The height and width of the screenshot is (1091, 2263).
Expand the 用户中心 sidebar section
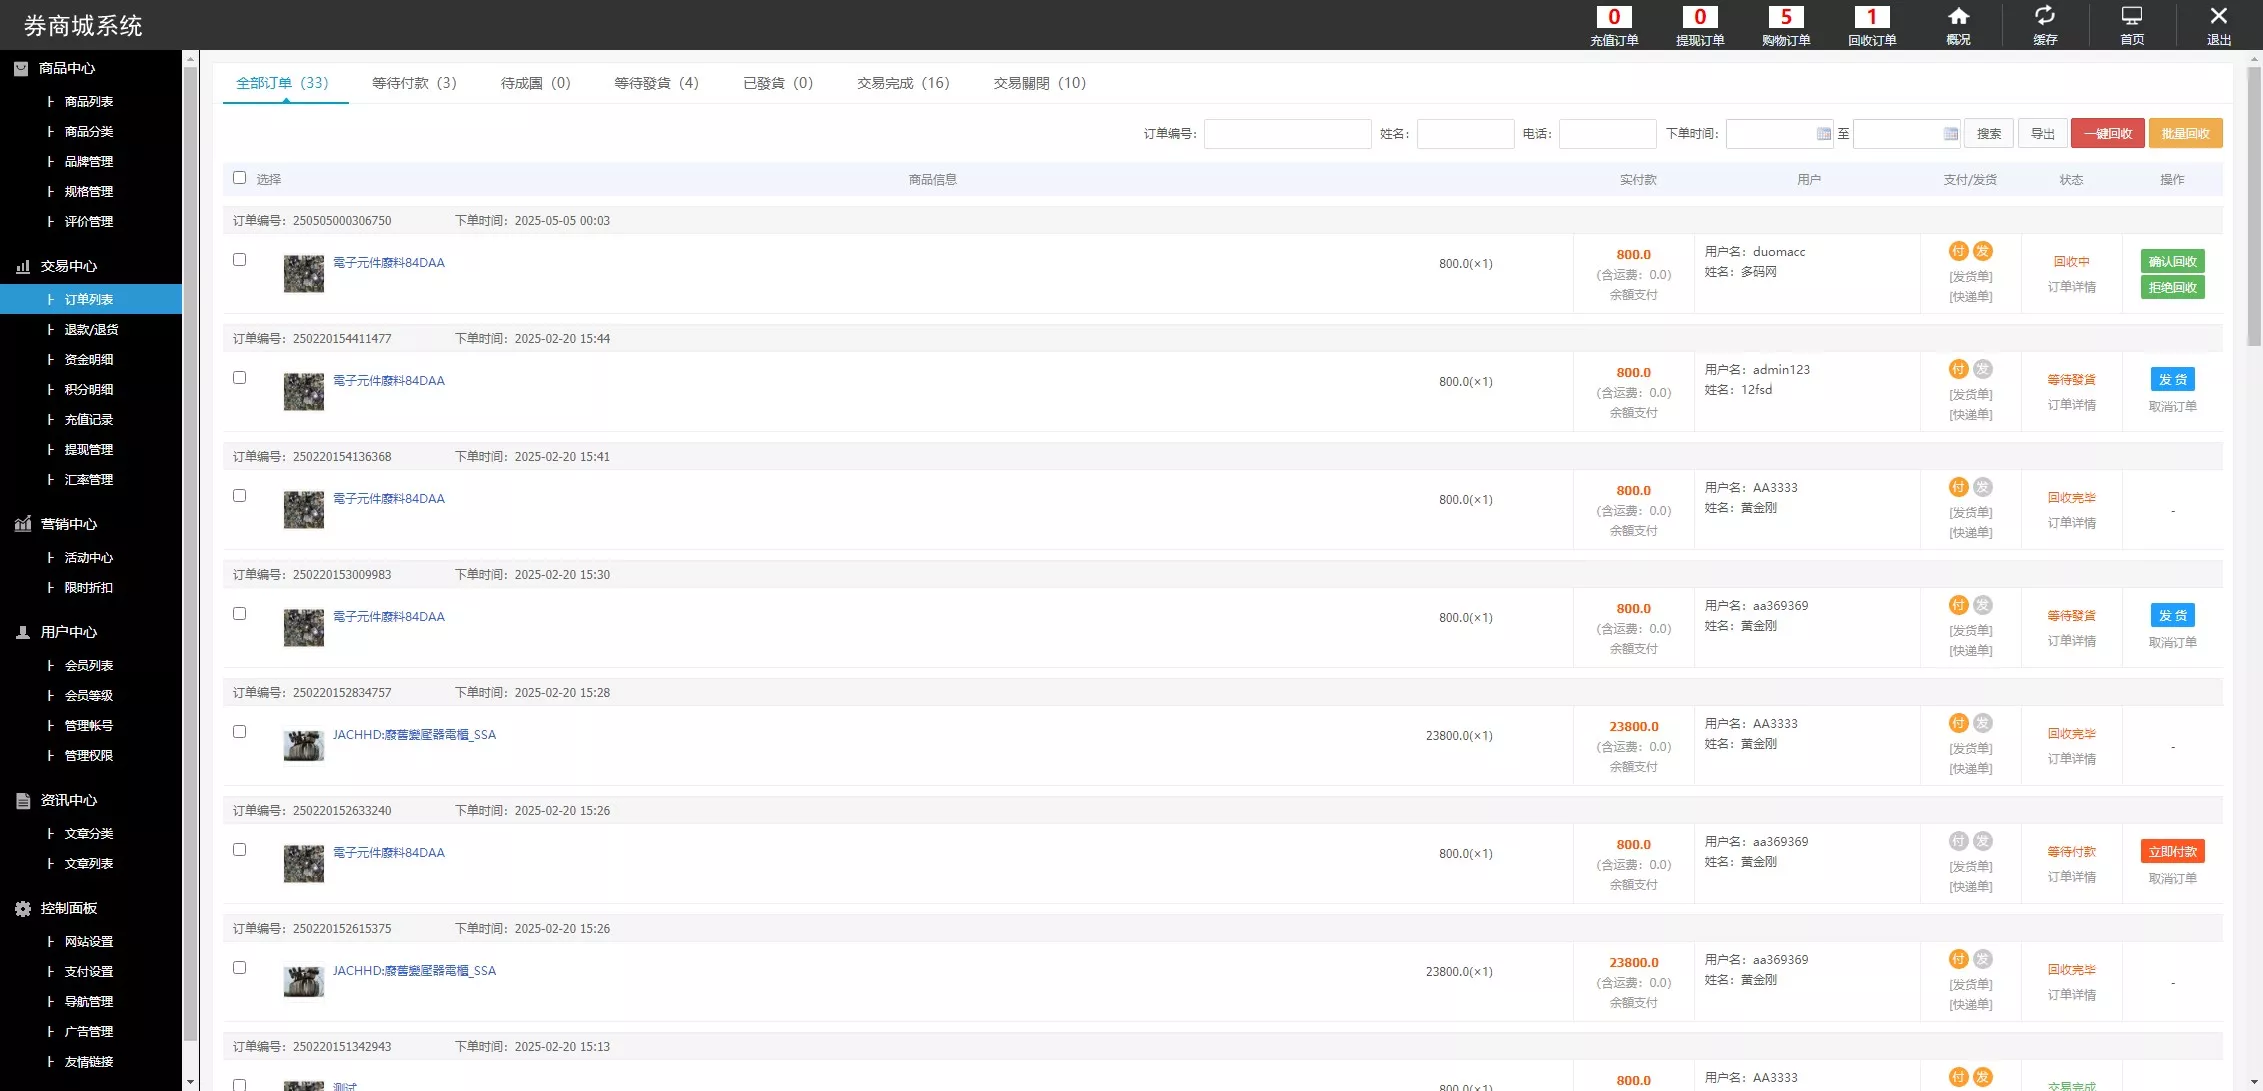(x=68, y=632)
